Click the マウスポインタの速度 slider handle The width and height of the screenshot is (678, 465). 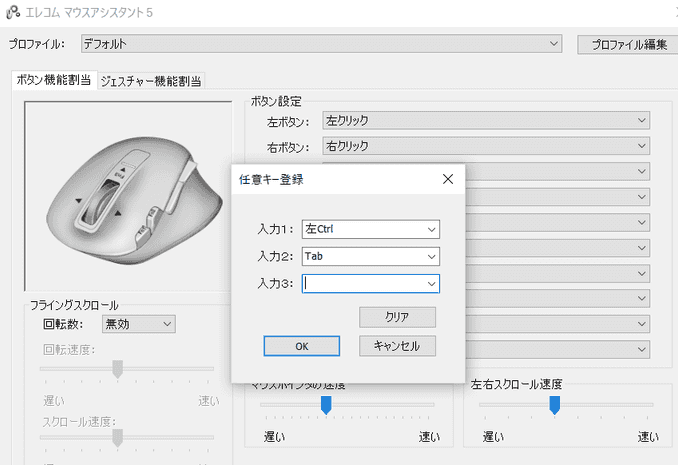(x=326, y=404)
